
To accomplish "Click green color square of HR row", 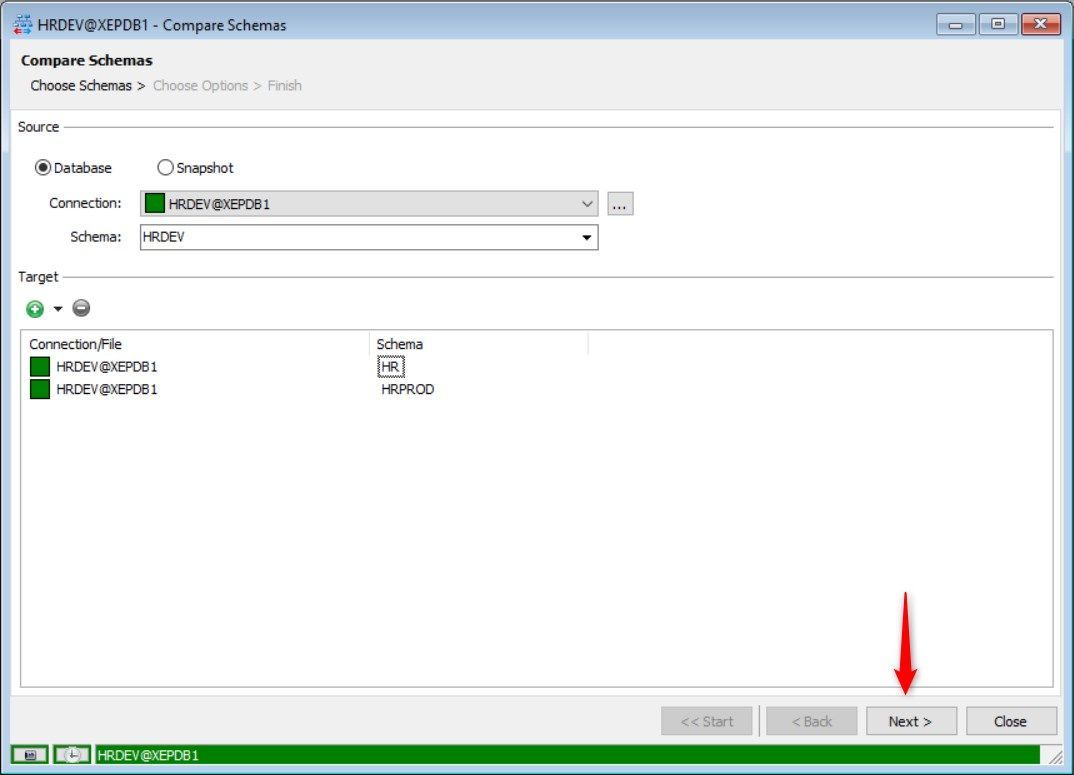I will [40, 367].
